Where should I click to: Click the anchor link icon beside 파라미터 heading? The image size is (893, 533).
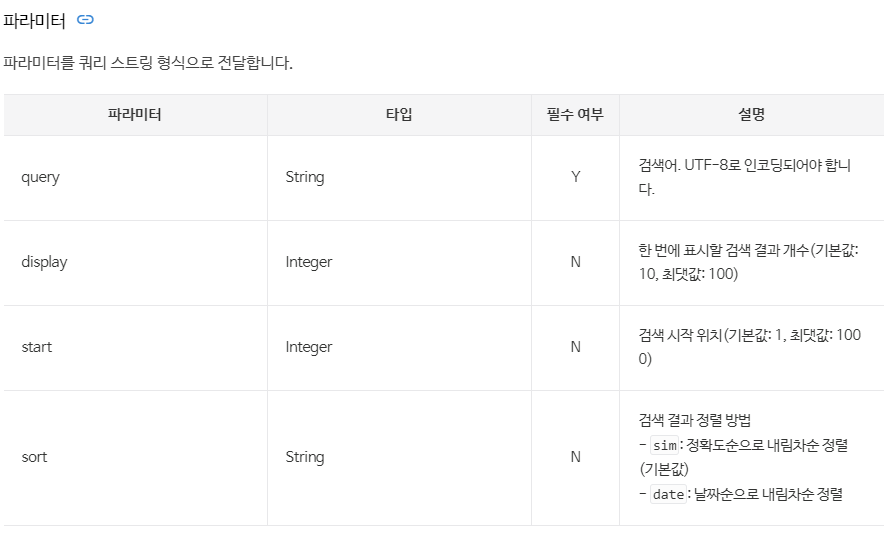tap(85, 20)
